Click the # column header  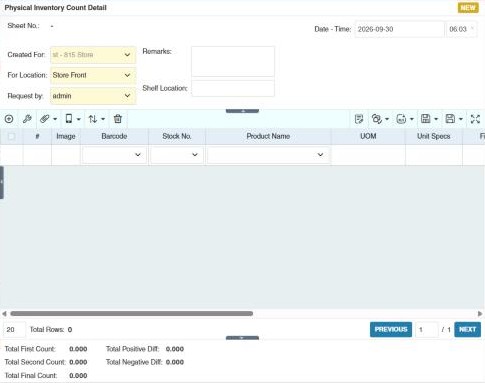(37, 136)
